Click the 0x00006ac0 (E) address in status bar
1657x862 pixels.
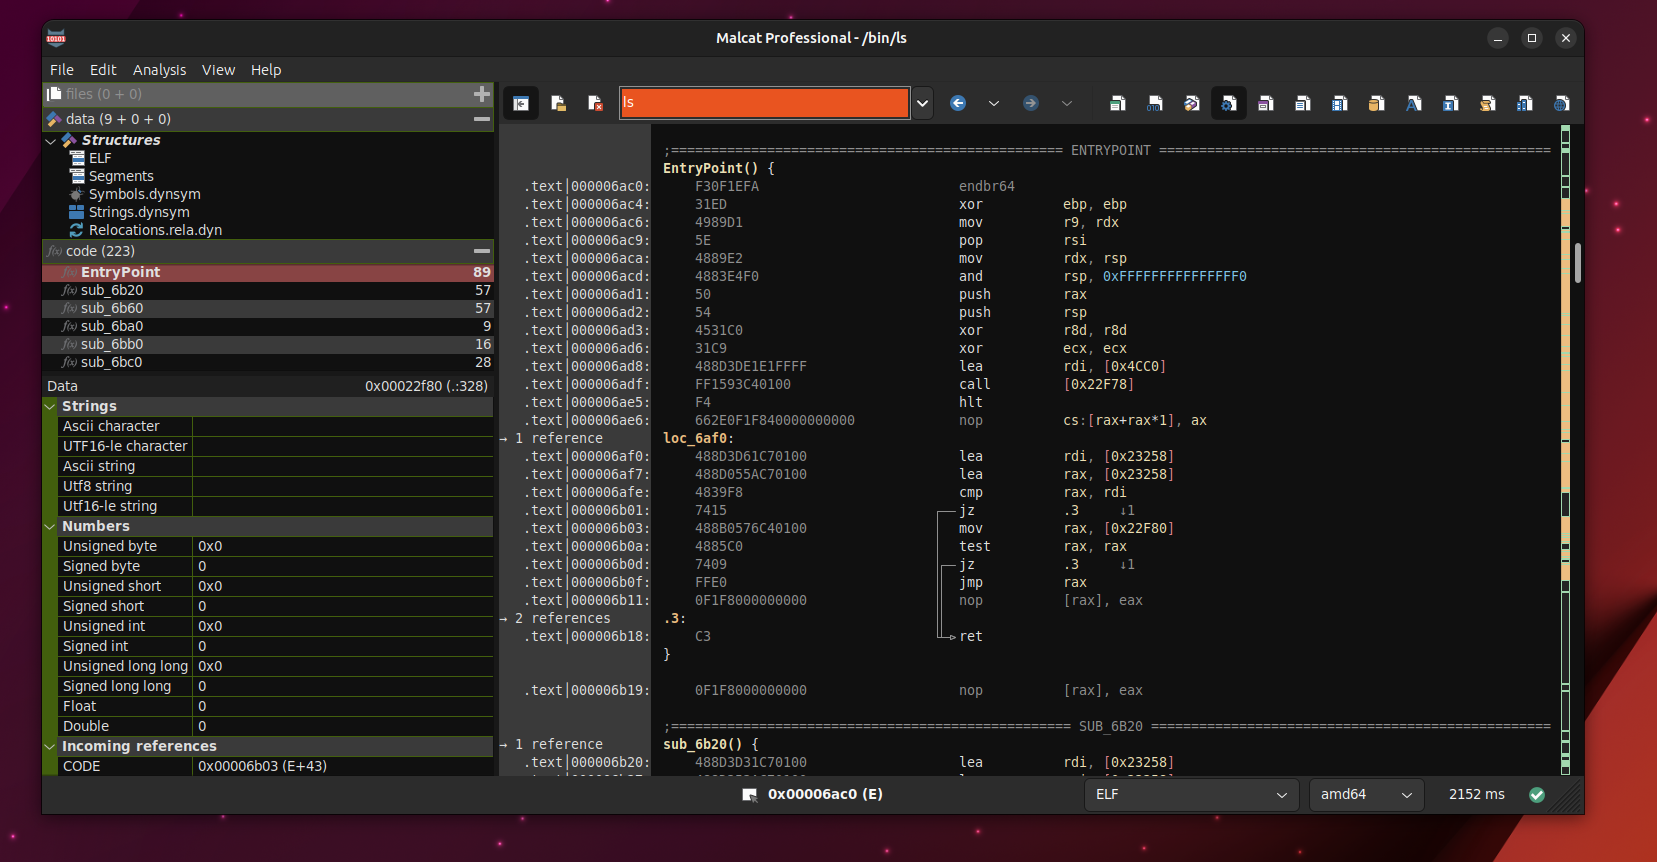tap(825, 795)
